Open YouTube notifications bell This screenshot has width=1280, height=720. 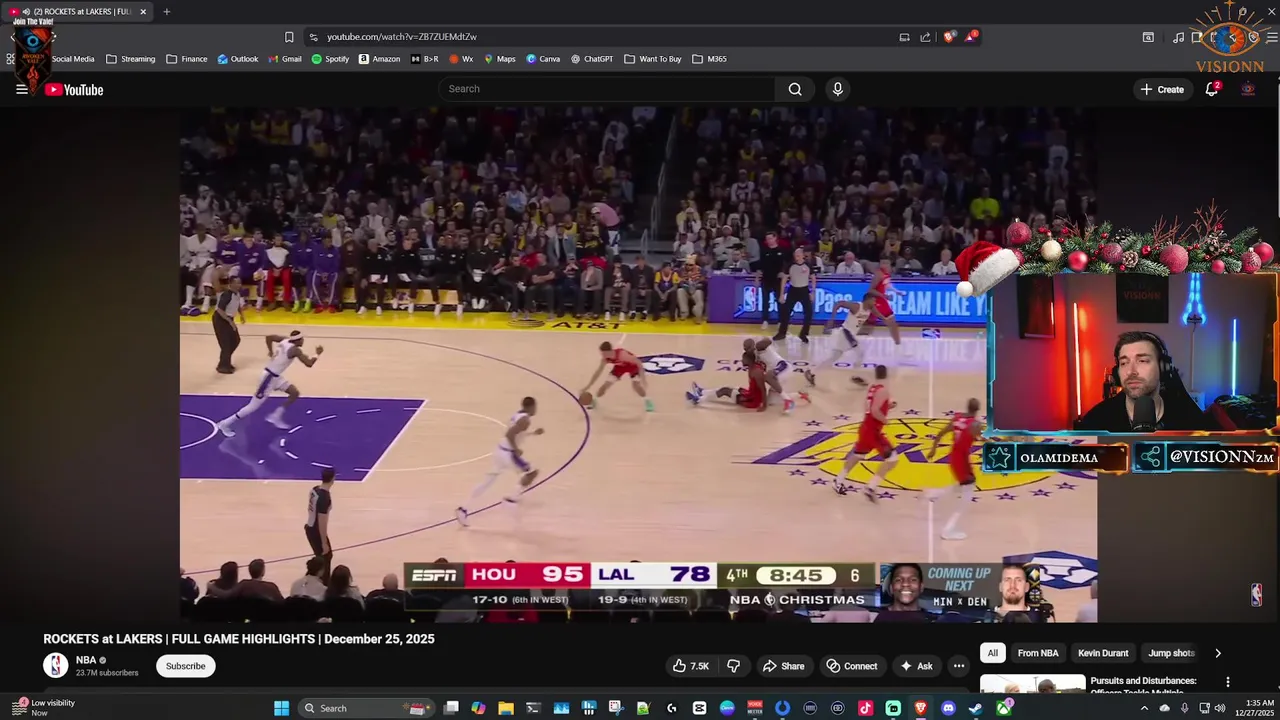click(1212, 89)
